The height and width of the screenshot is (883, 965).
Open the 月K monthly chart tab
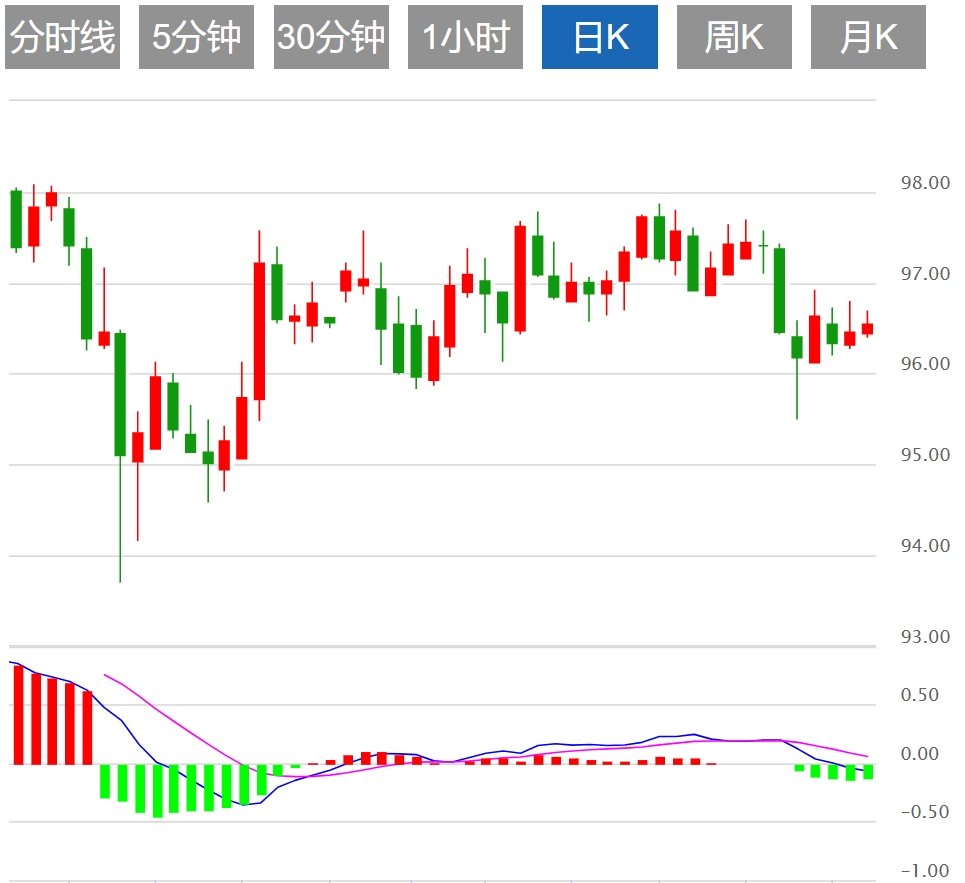(x=868, y=38)
